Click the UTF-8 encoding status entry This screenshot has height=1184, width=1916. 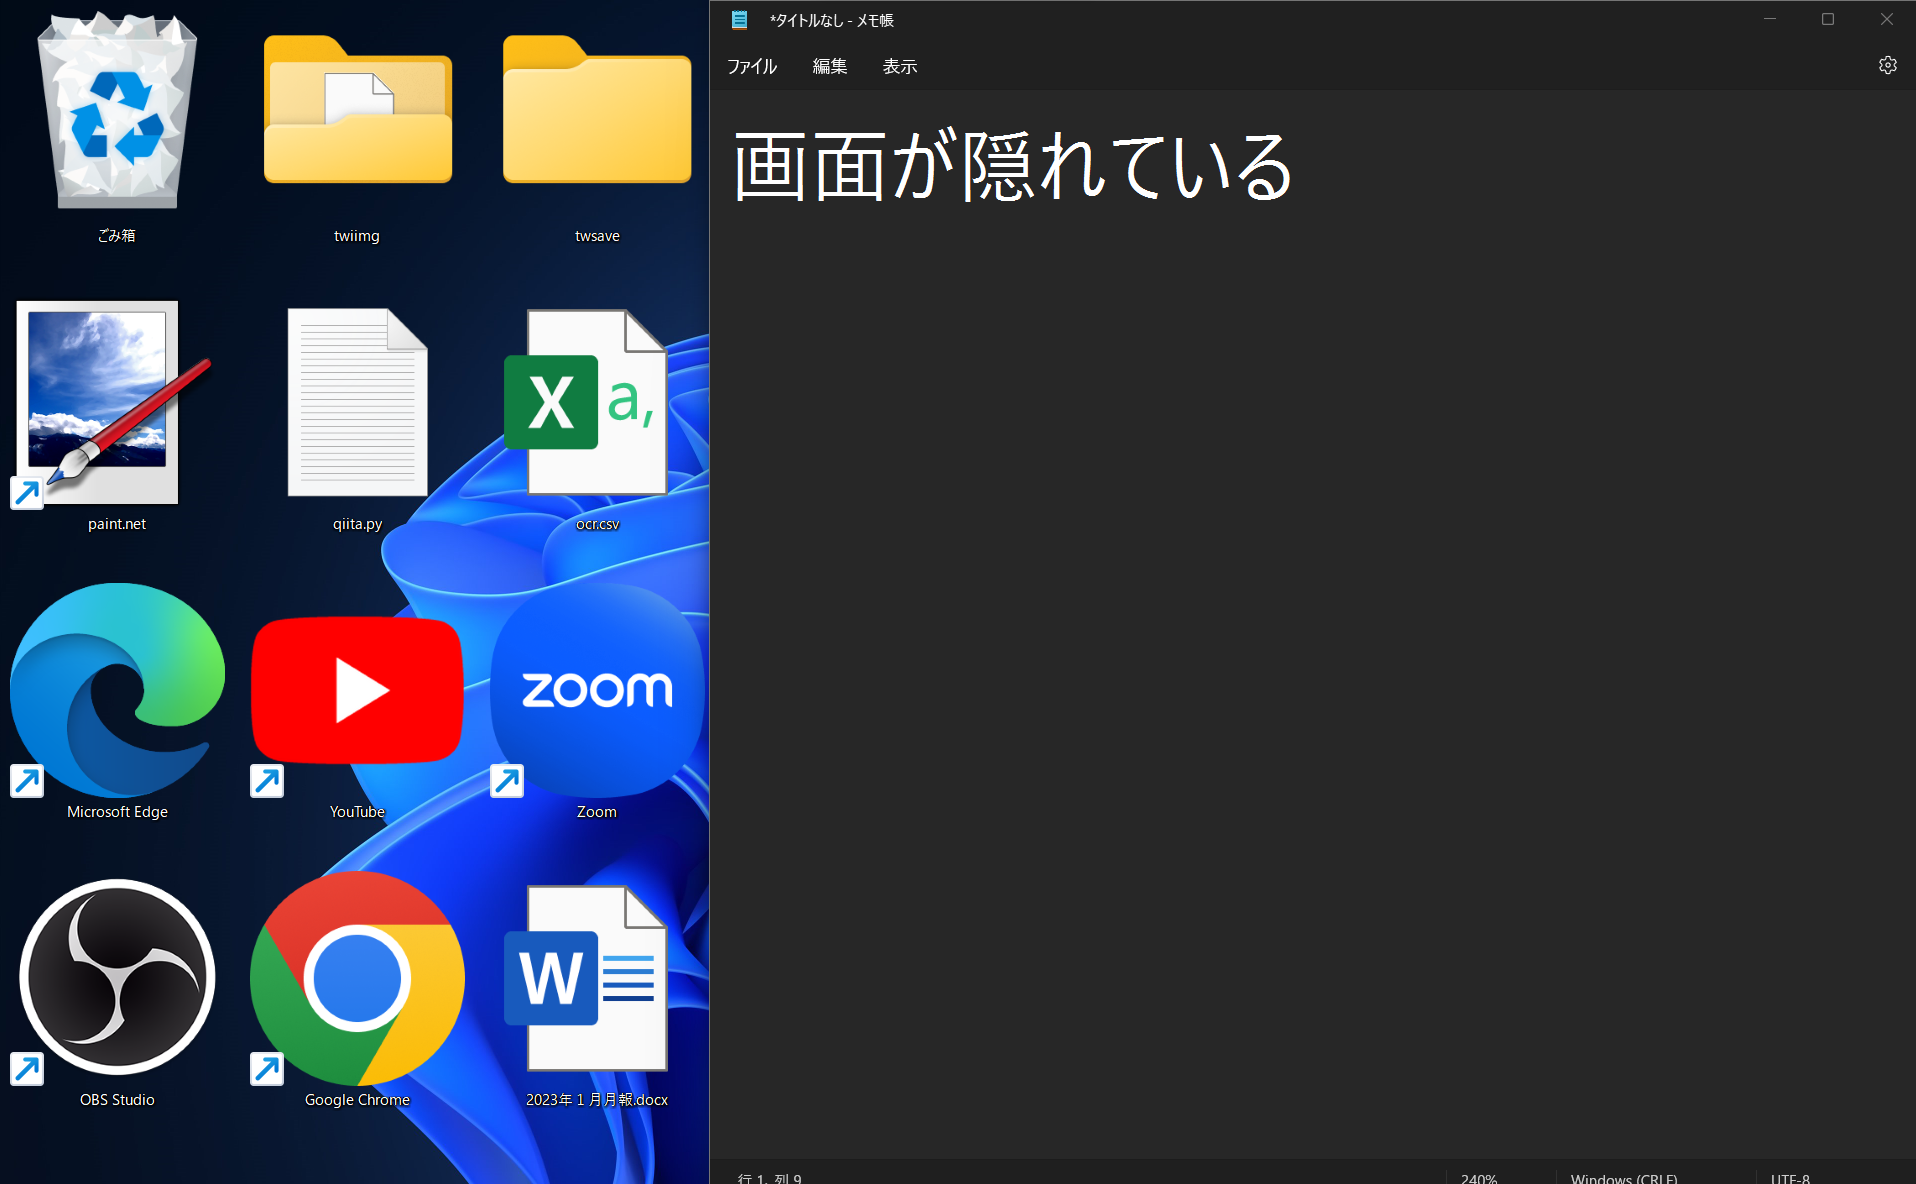pos(1790,1178)
